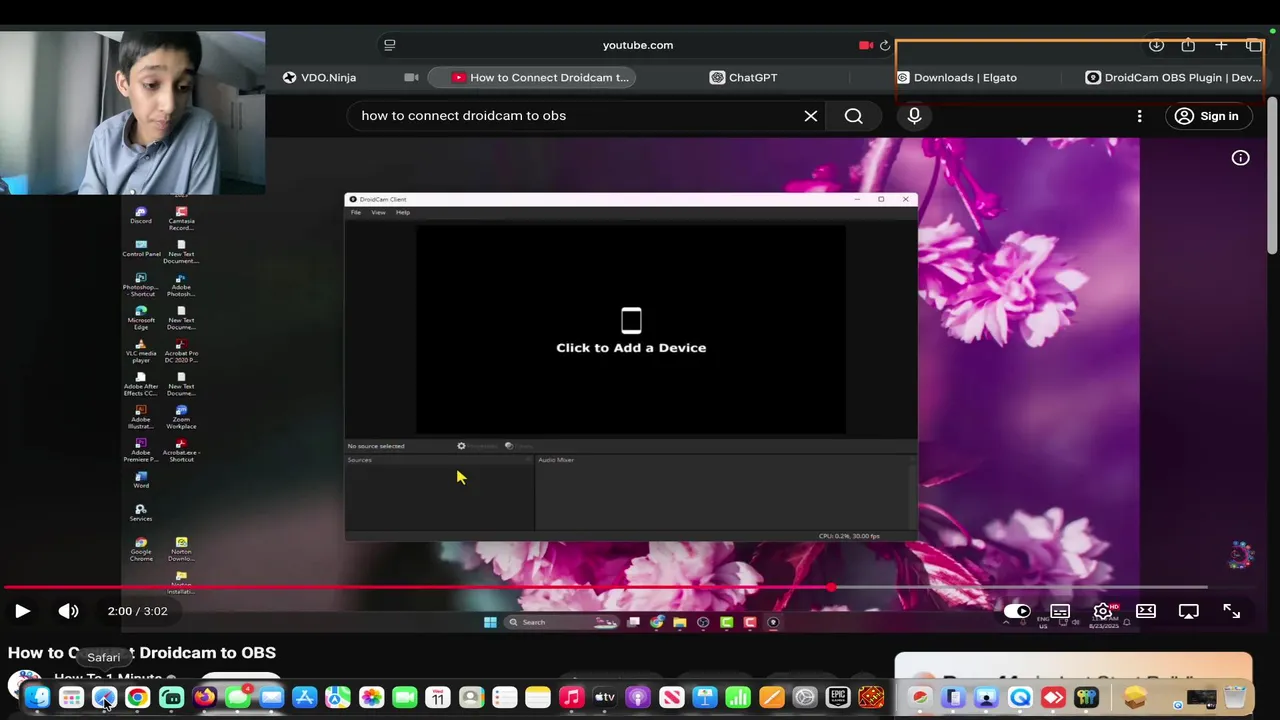Open Finder from the Dock

(x=37, y=697)
